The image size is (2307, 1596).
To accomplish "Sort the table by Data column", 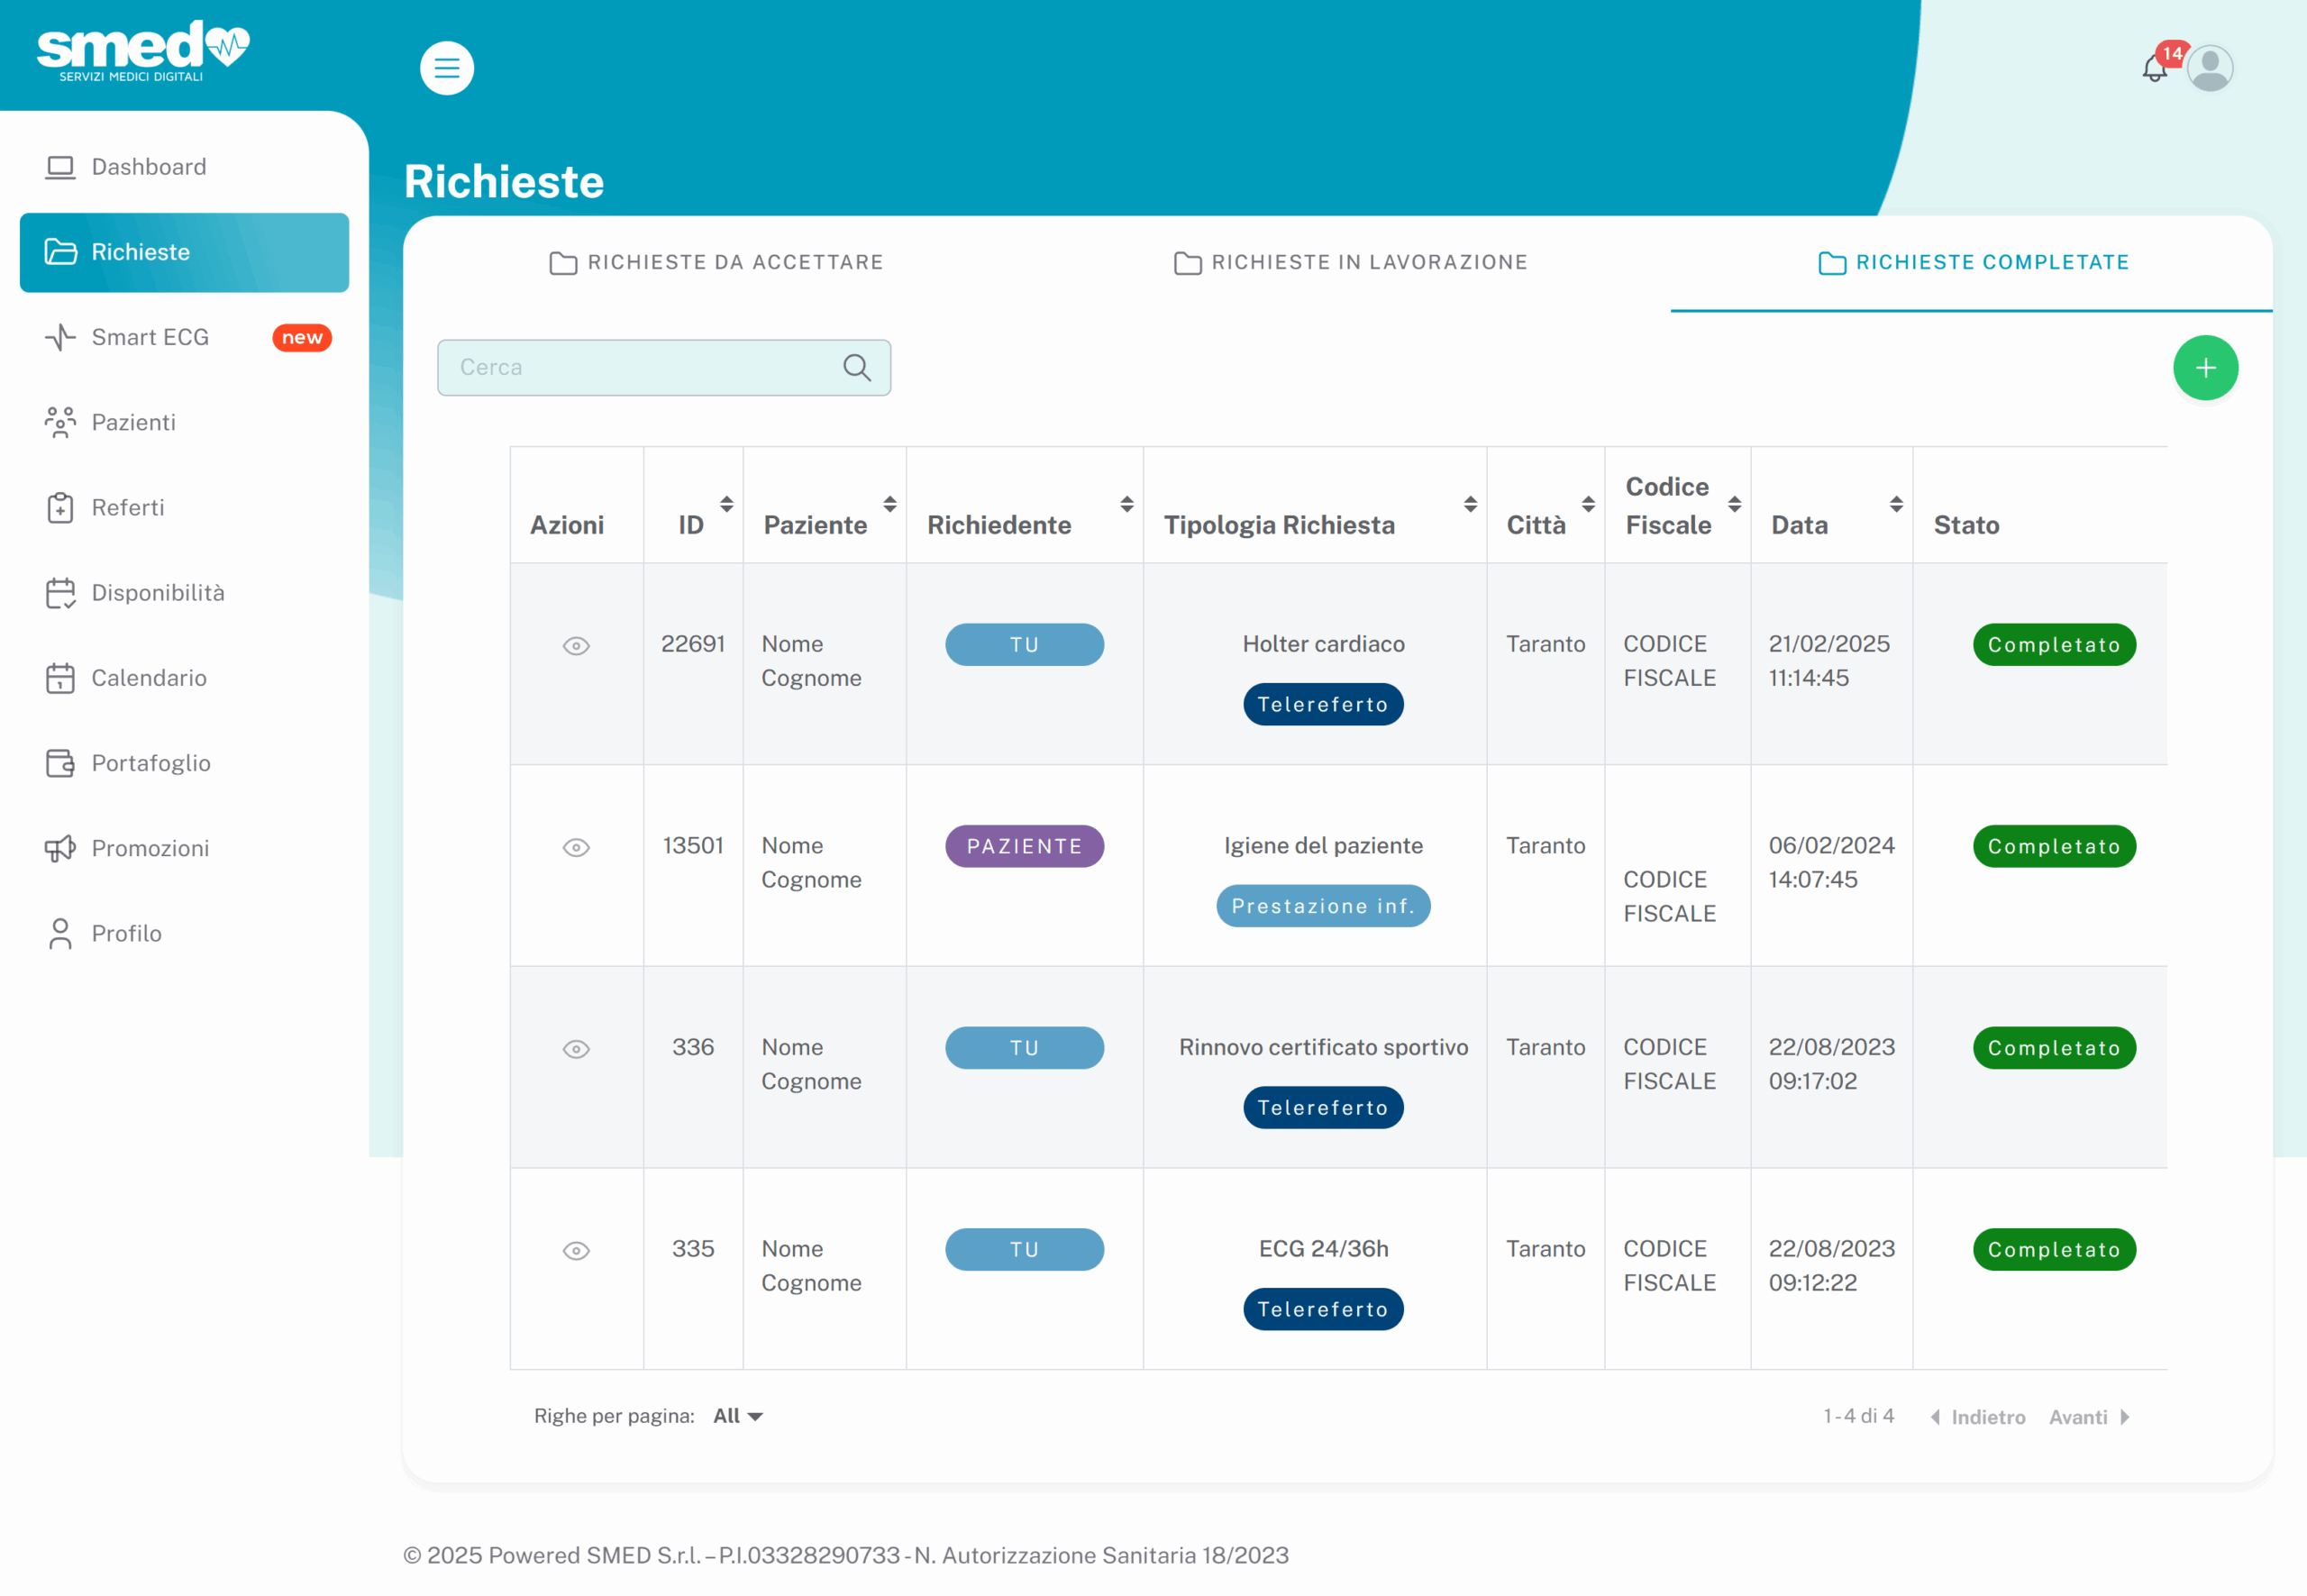I will pyautogui.click(x=1895, y=504).
